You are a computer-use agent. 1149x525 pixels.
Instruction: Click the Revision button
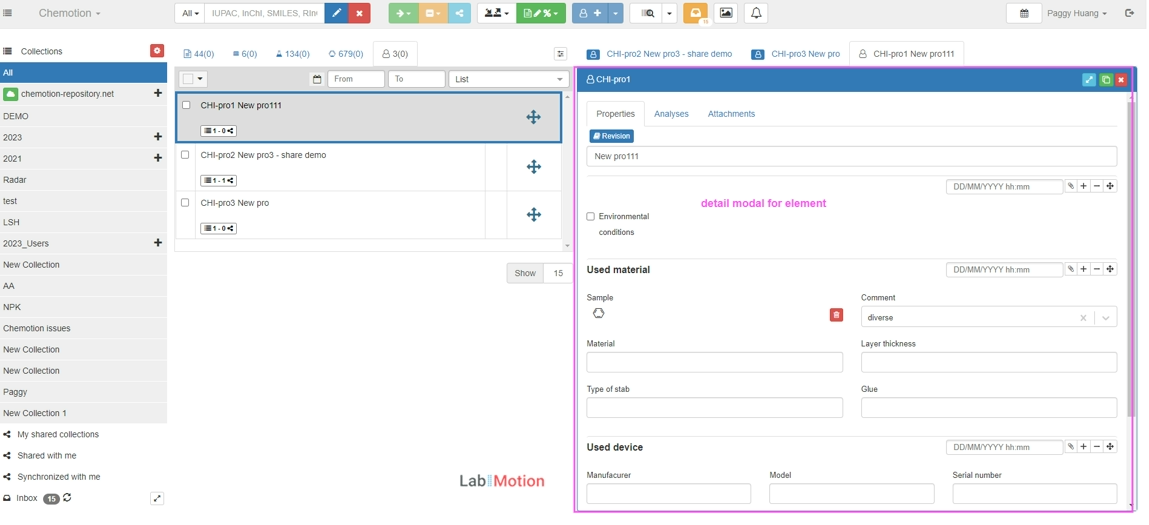(x=611, y=136)
